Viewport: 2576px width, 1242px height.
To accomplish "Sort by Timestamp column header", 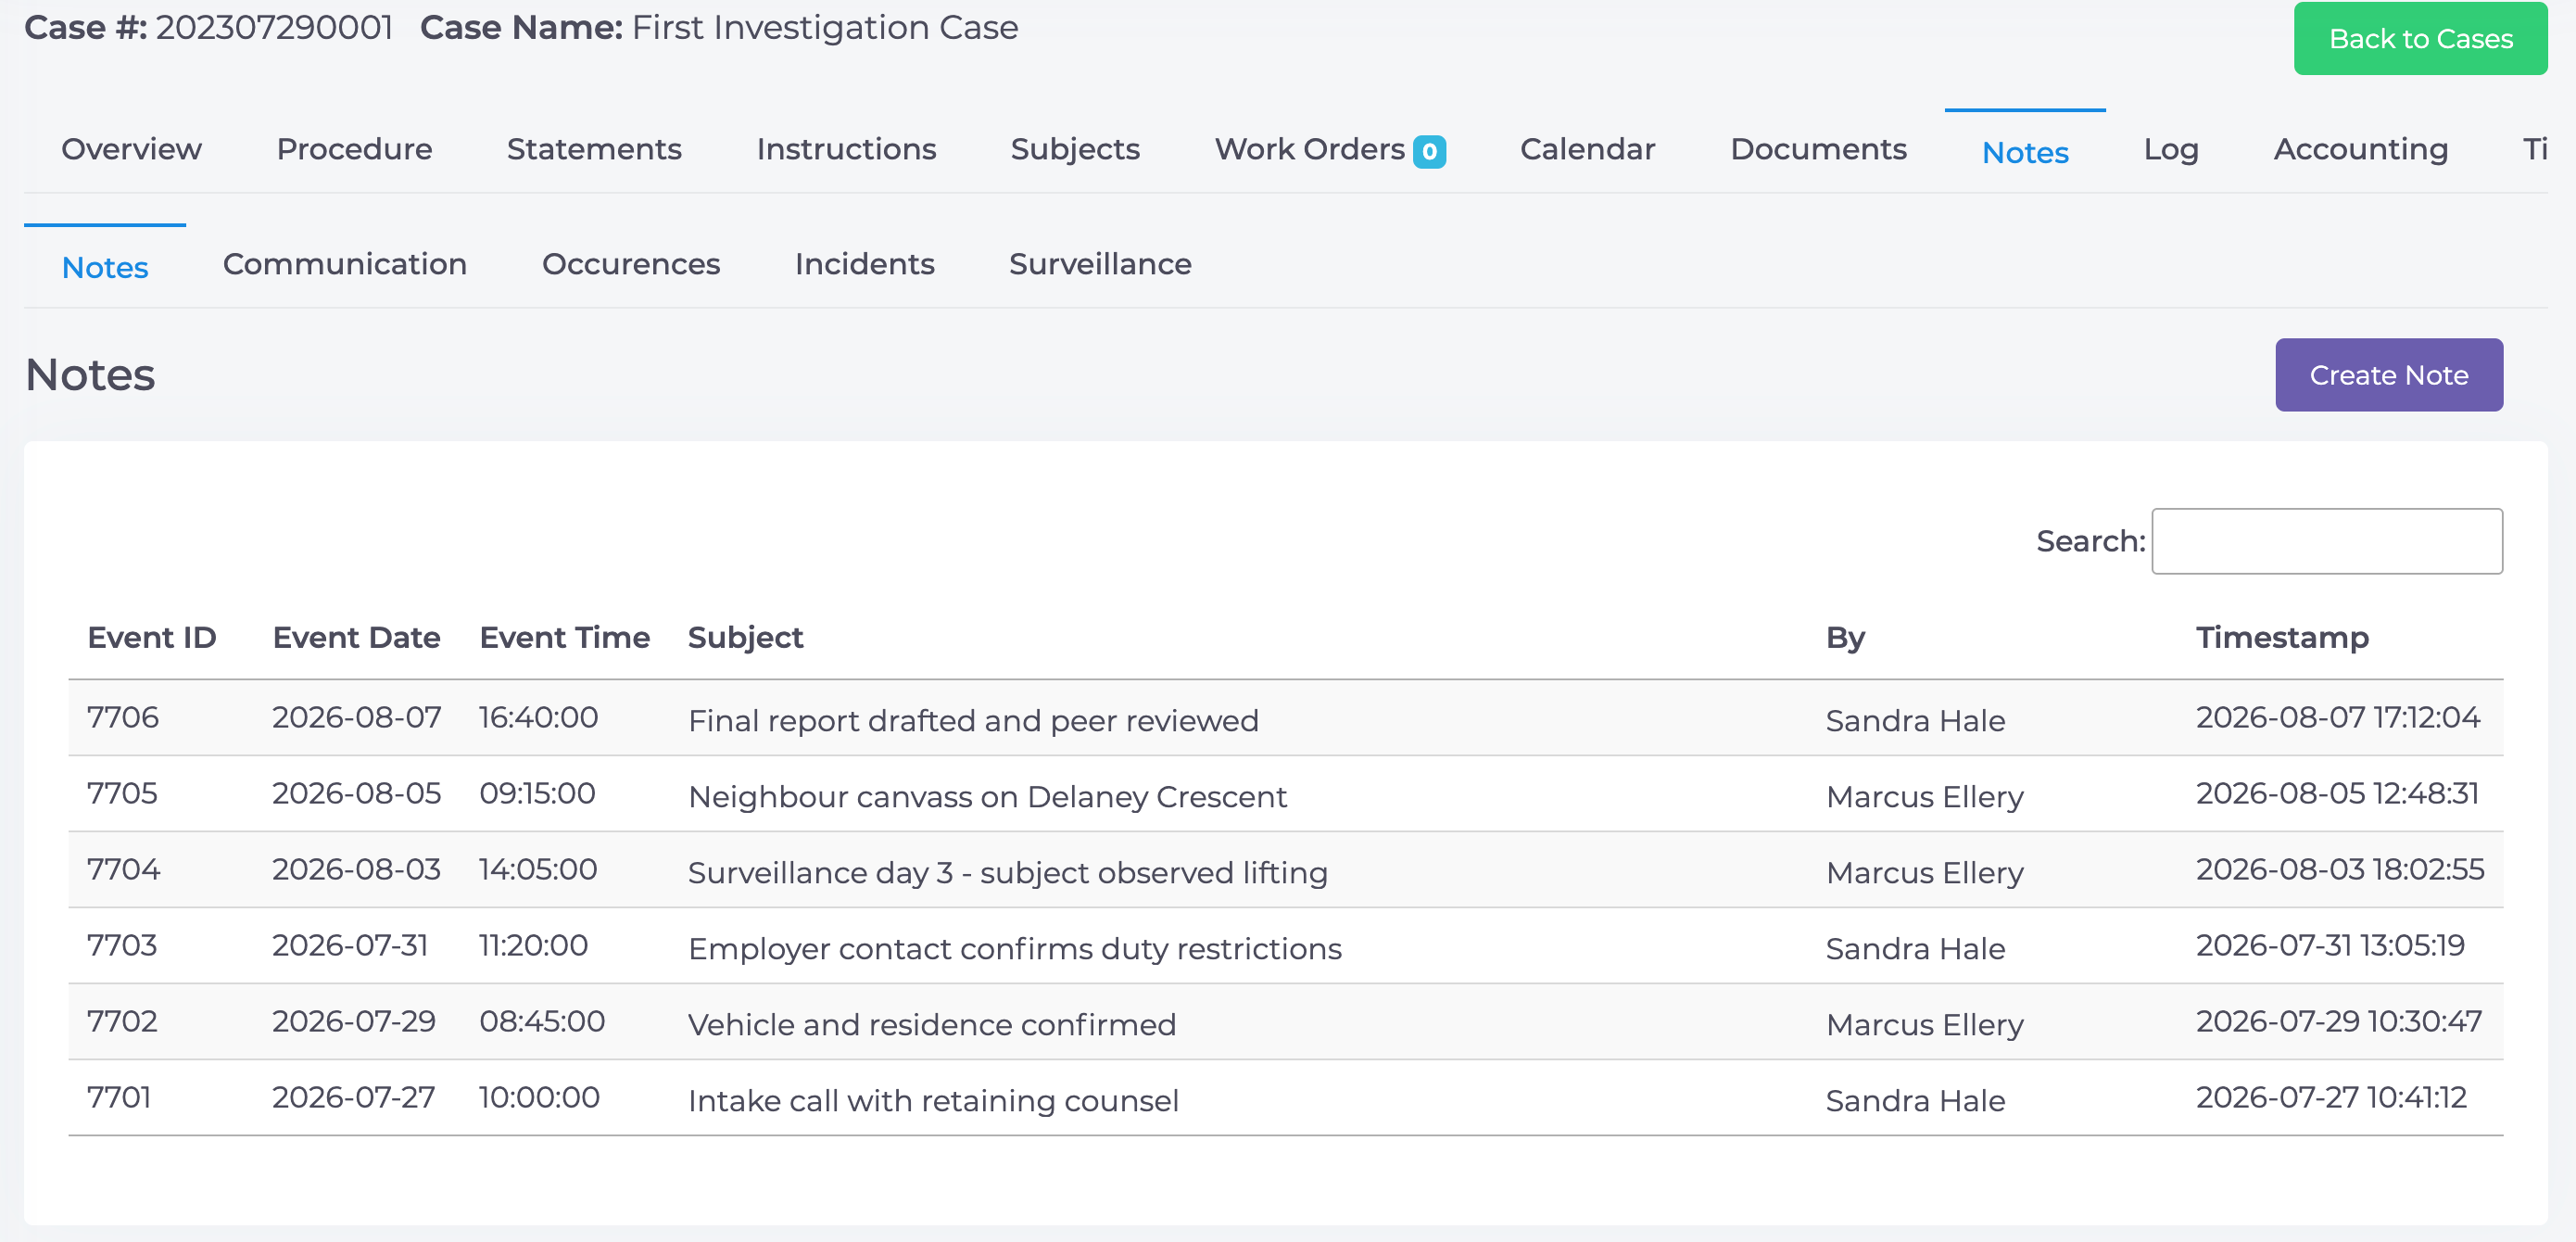I will point(2282,638).
